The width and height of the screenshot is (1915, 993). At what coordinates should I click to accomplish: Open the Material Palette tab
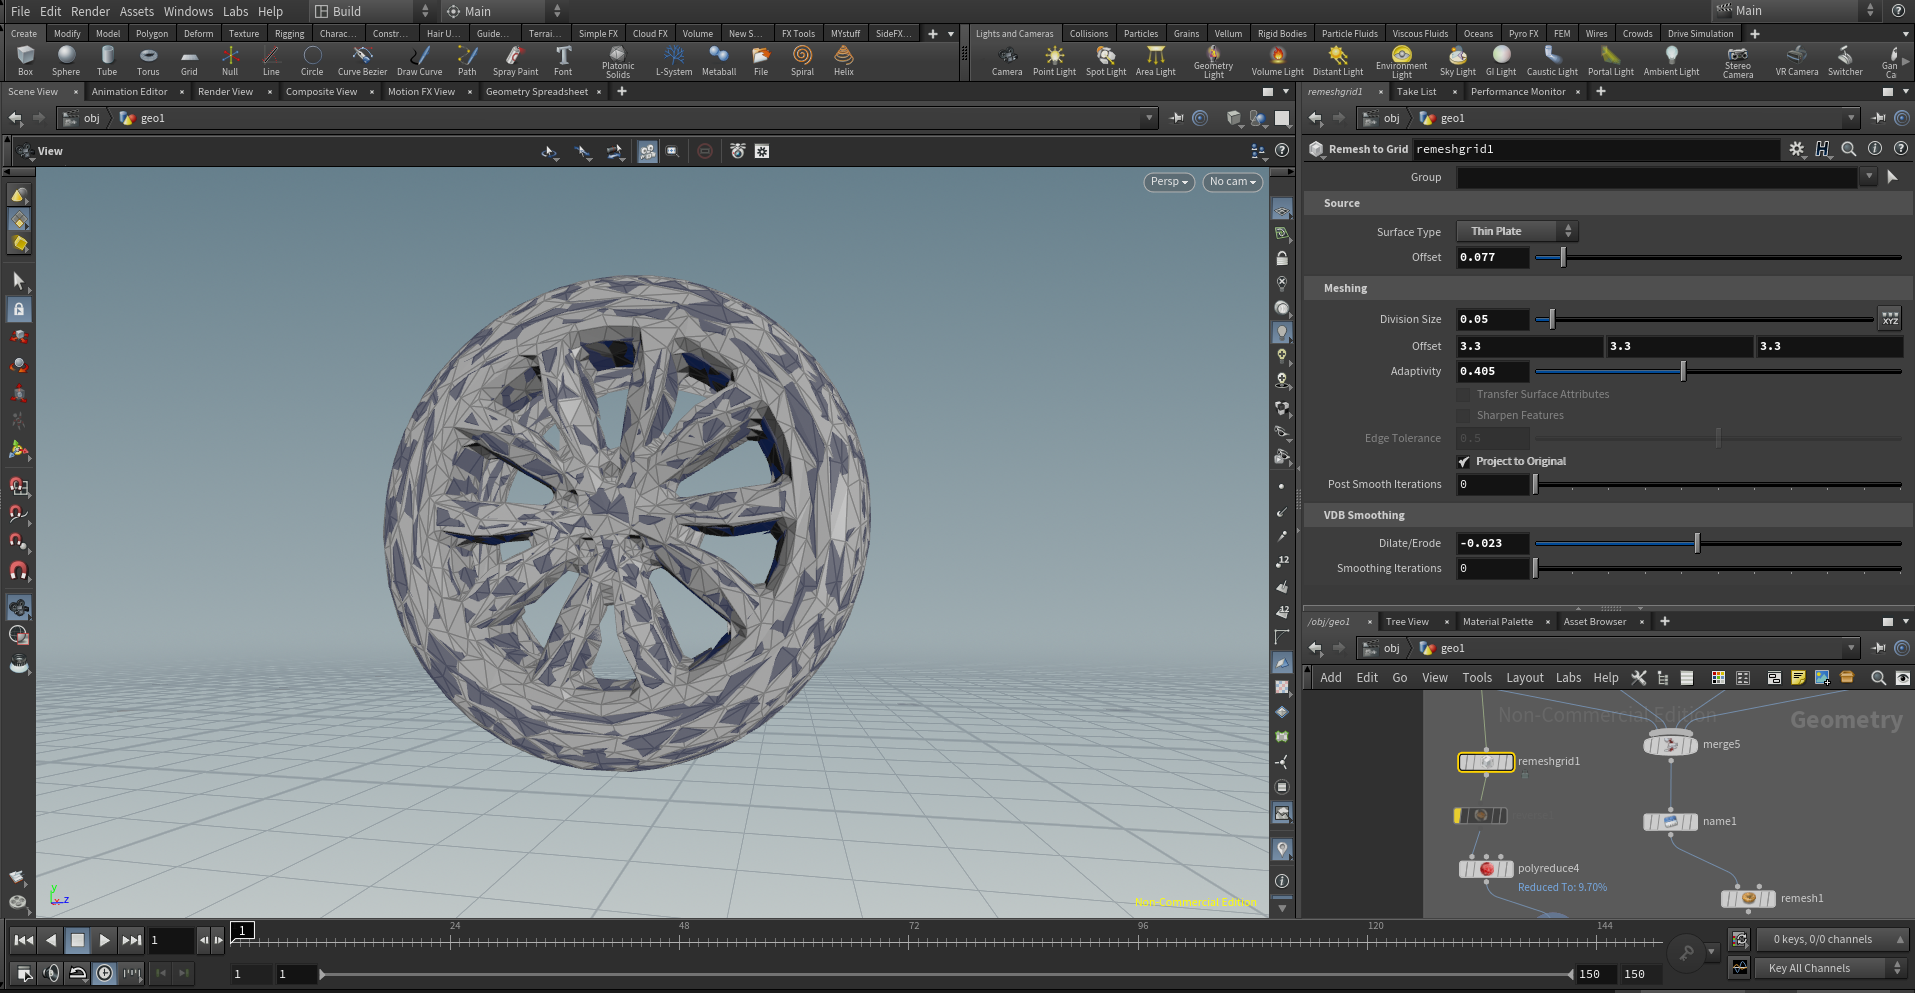point(1497,622)
